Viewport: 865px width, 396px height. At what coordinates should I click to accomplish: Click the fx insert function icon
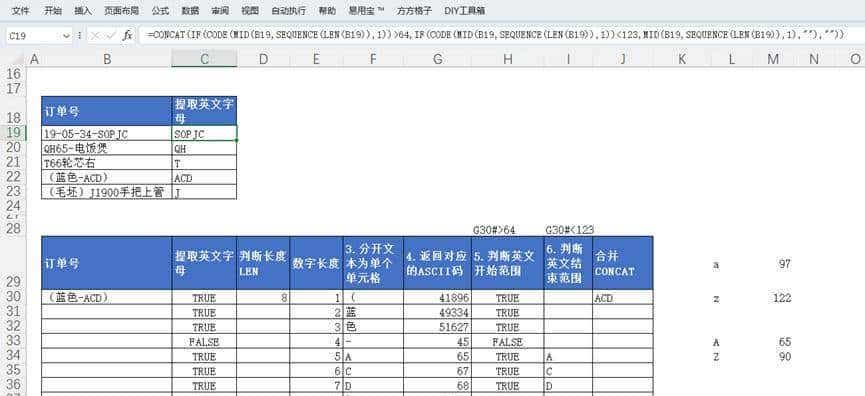coord(127,36)
